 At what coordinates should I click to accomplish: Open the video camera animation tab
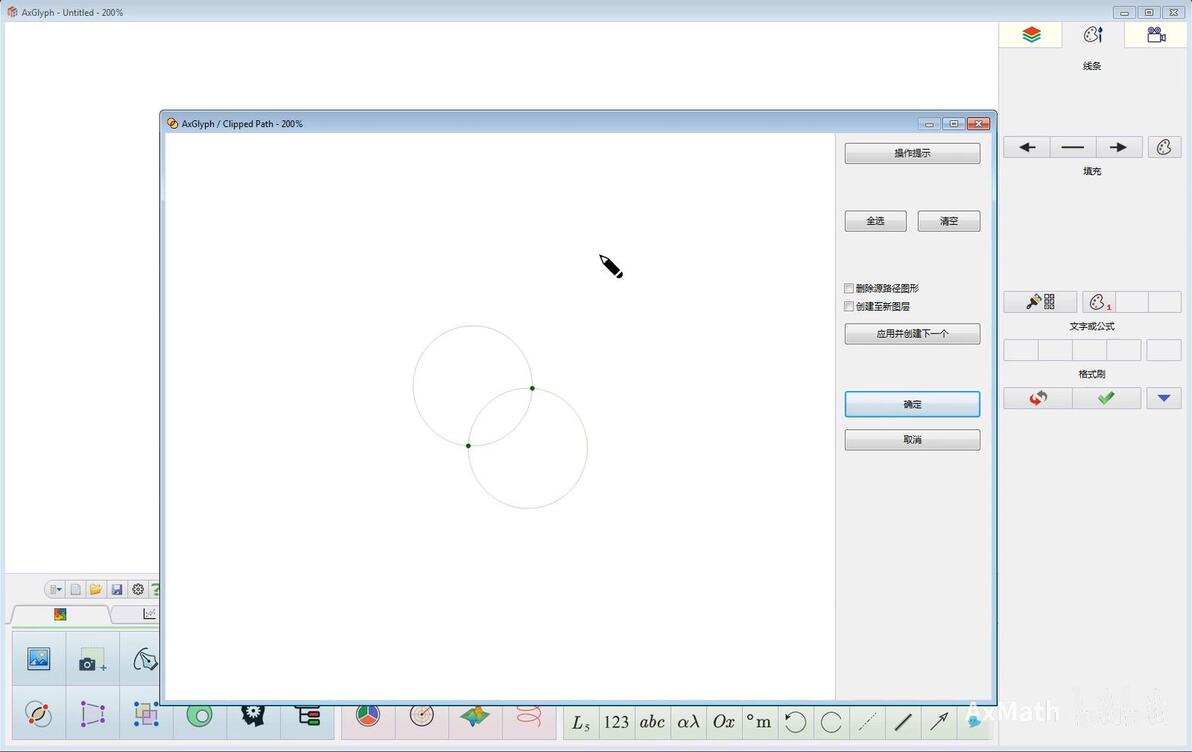(x=1156, y=35)
